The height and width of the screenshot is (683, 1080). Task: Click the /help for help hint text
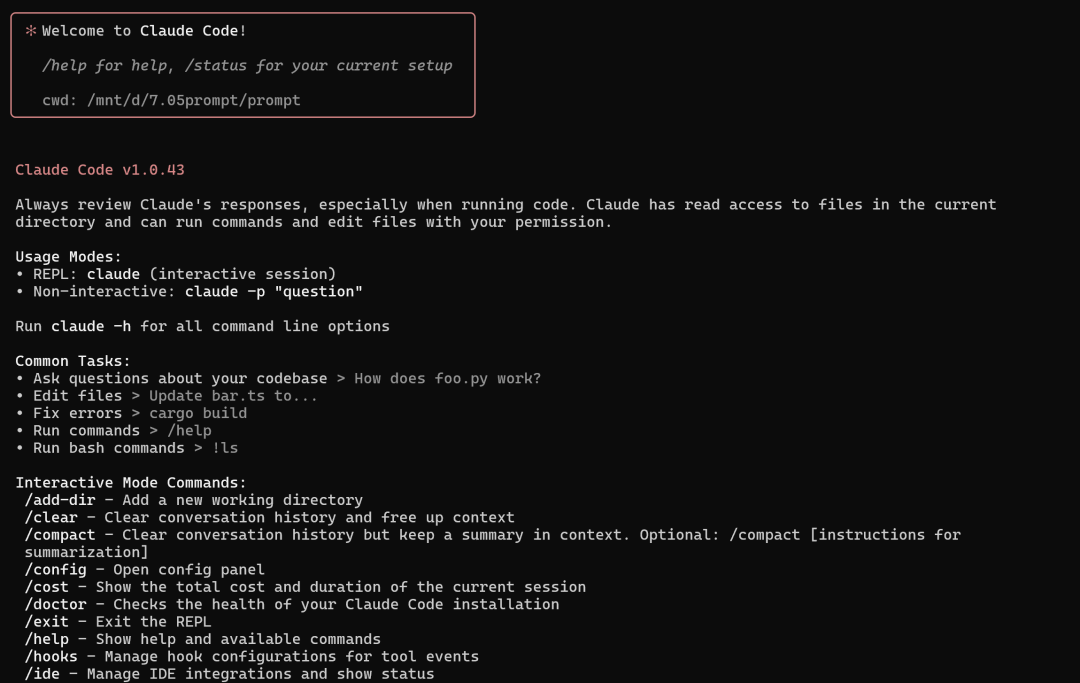click(x=247, y=65)
